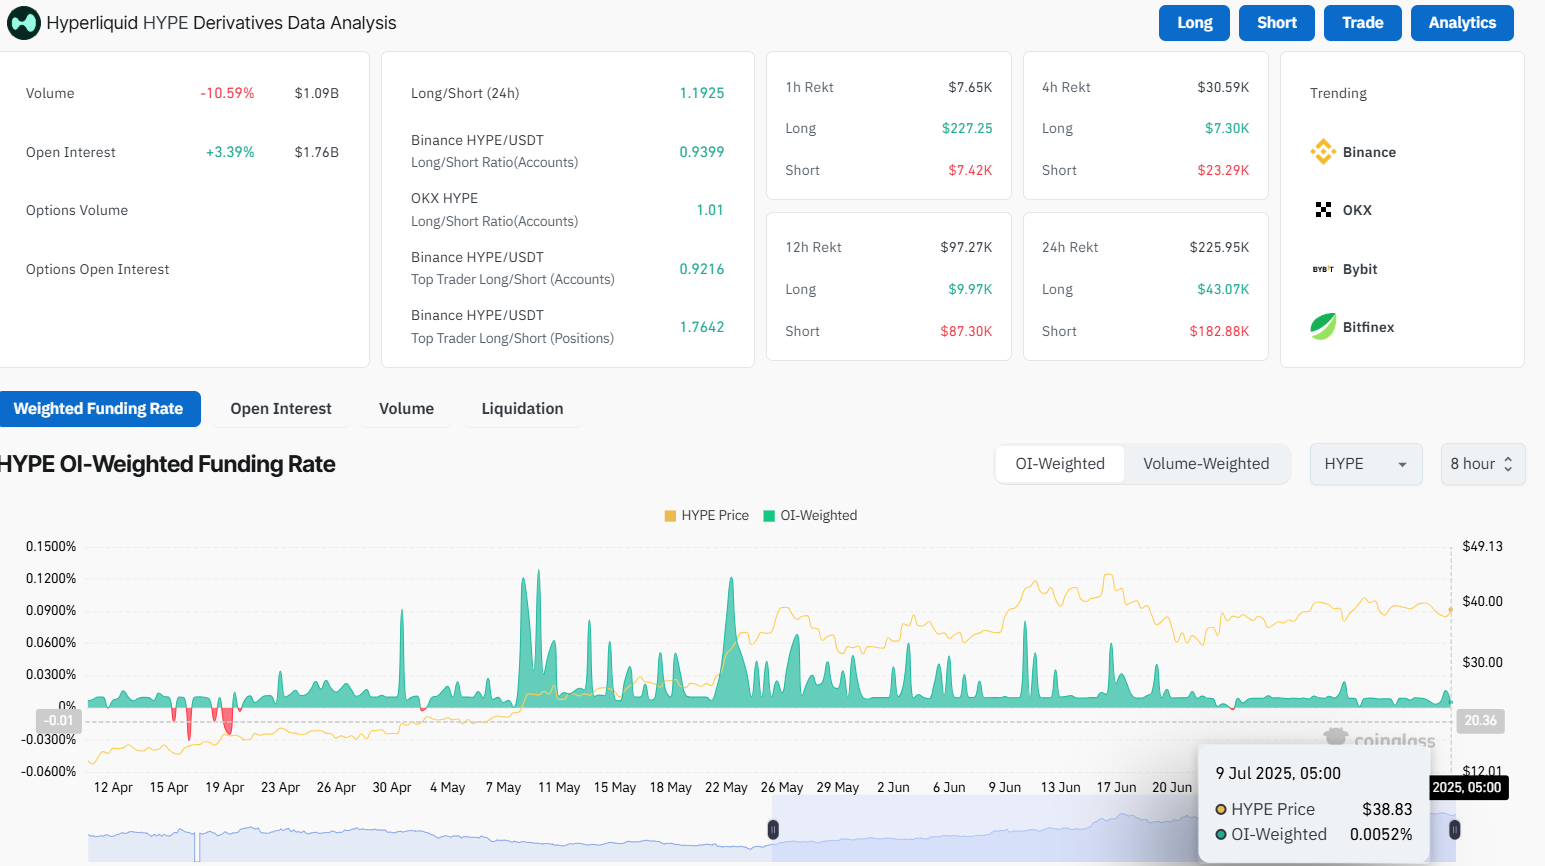The width and height of the screenshot is (1545, 866).
Task: Click the 1h Rekt value $7.65K
Action: (x=970, y=87)
